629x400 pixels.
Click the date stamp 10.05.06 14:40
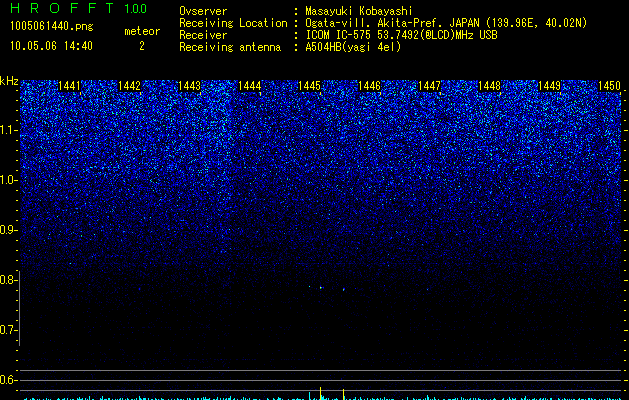51,46
